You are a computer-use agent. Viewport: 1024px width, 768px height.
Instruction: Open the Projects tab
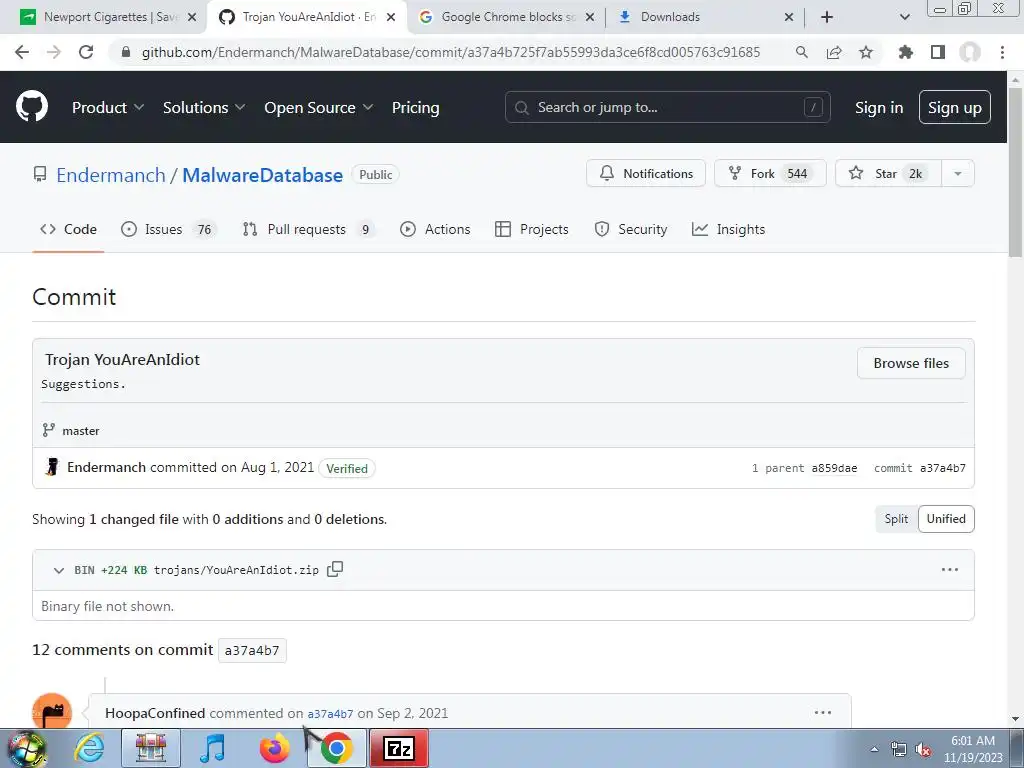[532, 229]
